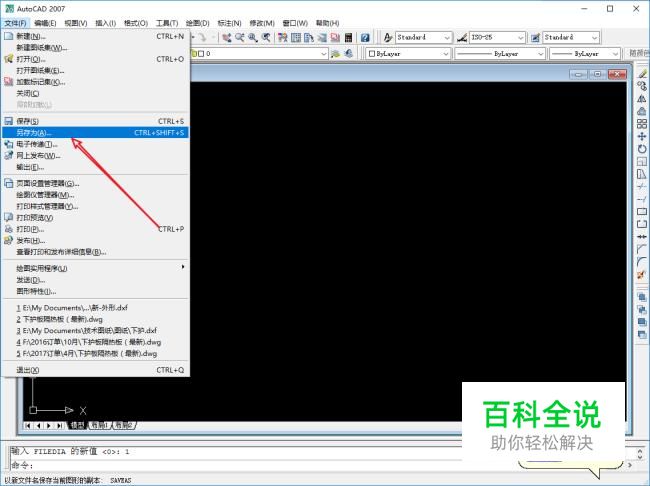Choose 打开(O)... menu entry
Image resolution: width=650 pixels, height=486 pixels.
(x=95, y=59)
